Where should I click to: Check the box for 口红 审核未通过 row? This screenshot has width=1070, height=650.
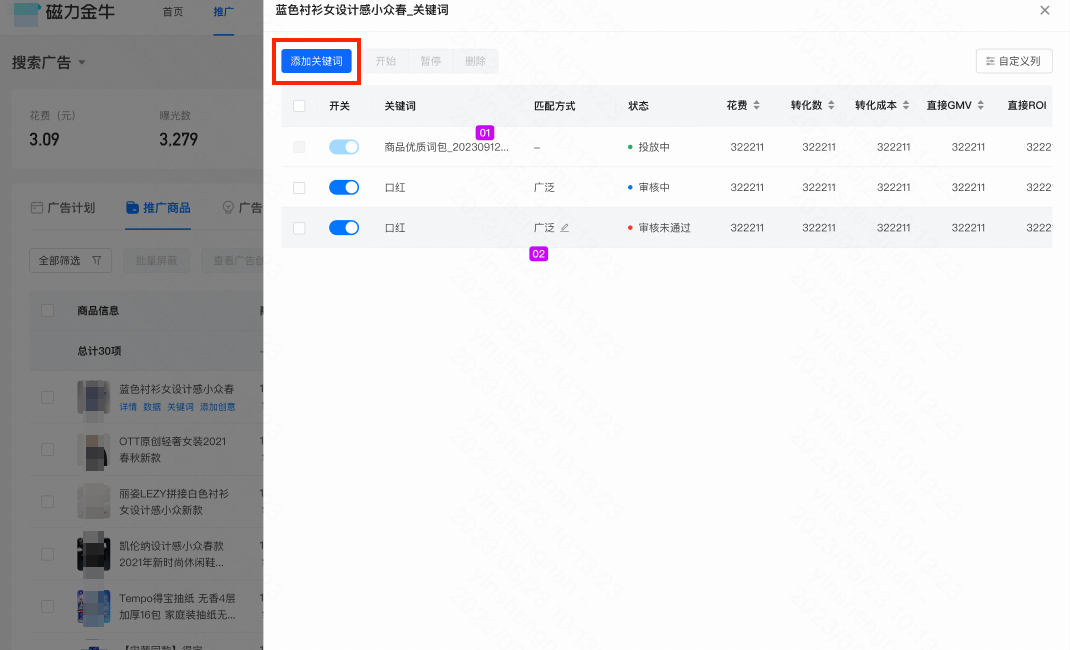(x=299, y=228)
